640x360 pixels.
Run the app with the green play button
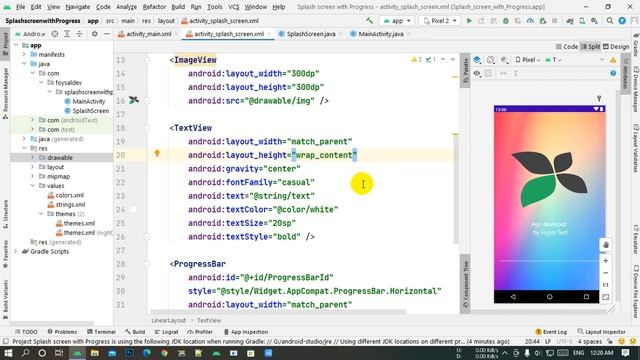tap(469, 20)
